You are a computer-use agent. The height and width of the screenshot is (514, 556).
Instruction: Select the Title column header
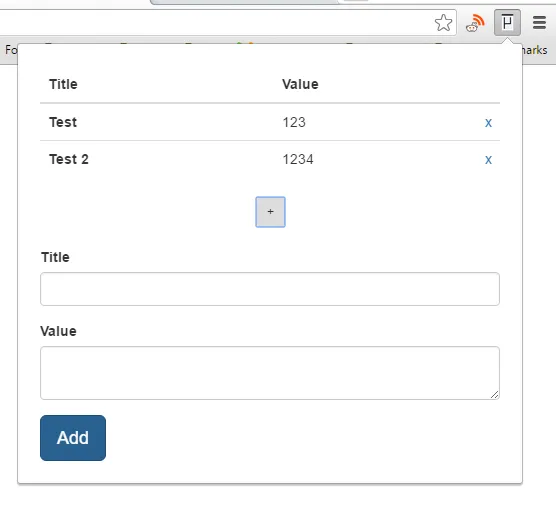click(x=63, y=84)
